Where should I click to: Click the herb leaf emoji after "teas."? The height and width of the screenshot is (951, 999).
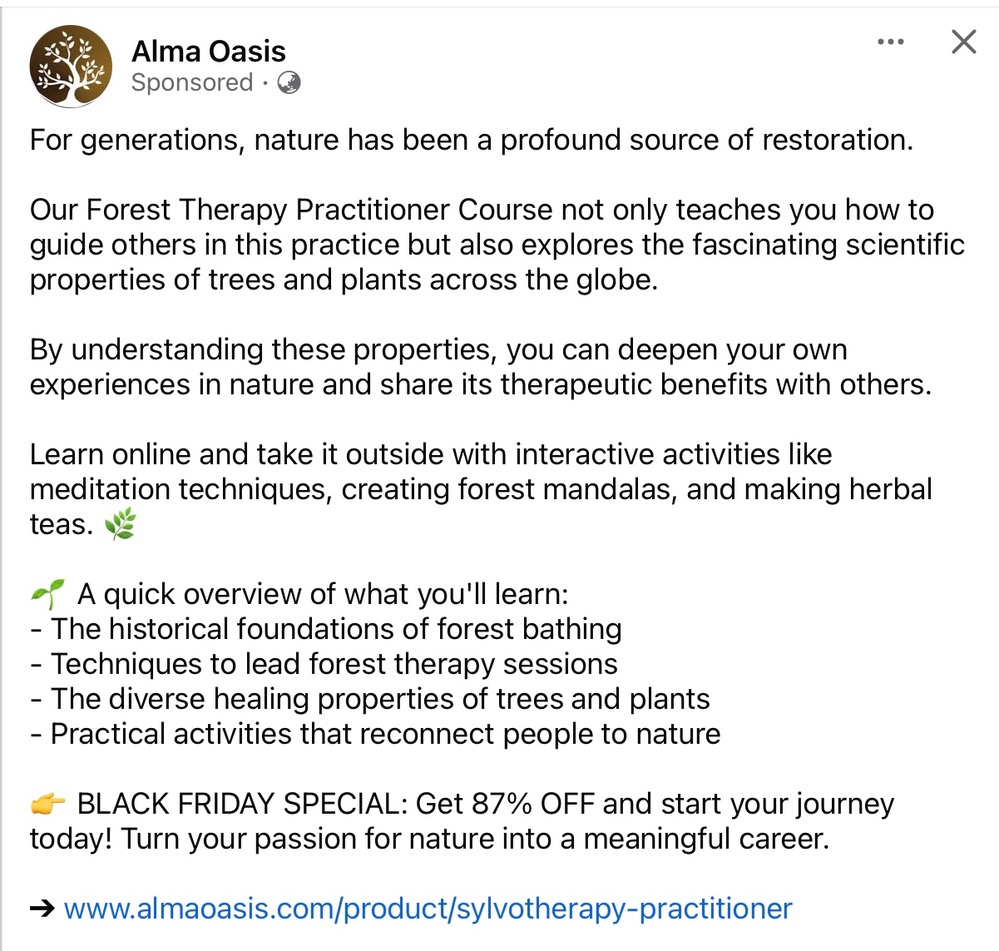coord(120,525)
